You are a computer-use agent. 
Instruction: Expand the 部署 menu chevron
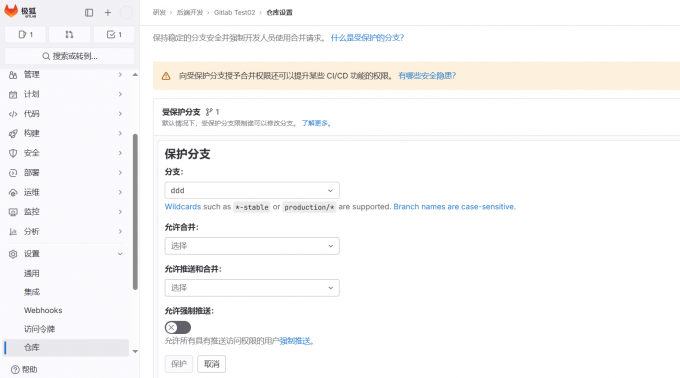[x=120, y=173]
